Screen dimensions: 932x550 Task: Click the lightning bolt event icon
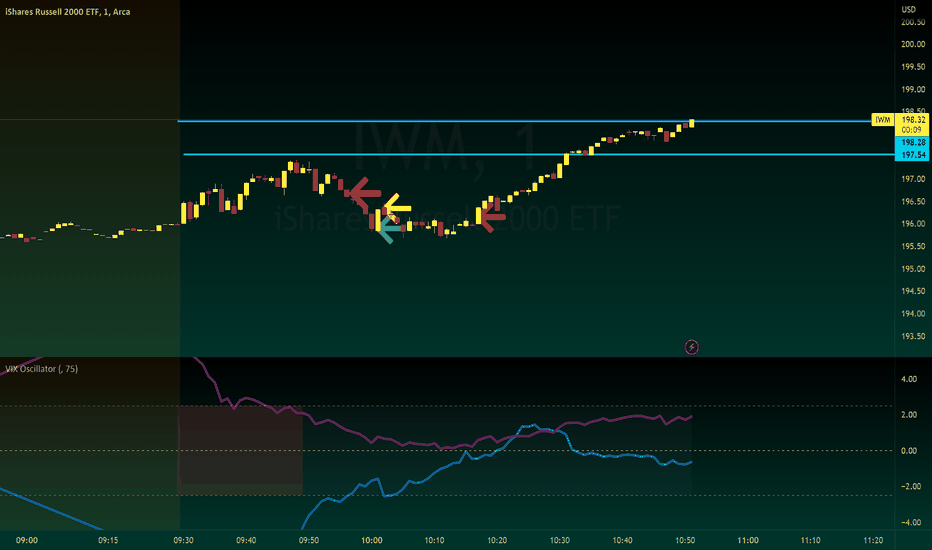(x=691, y=347)
